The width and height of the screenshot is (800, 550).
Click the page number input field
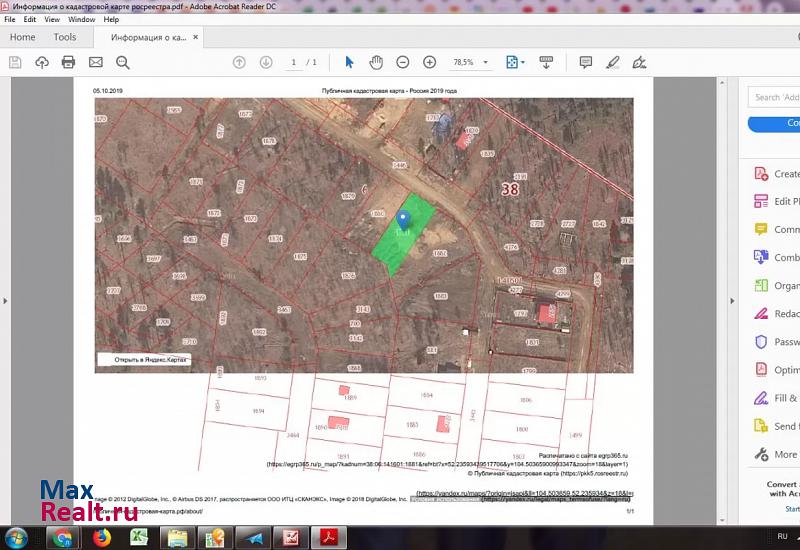click(293, 62)
